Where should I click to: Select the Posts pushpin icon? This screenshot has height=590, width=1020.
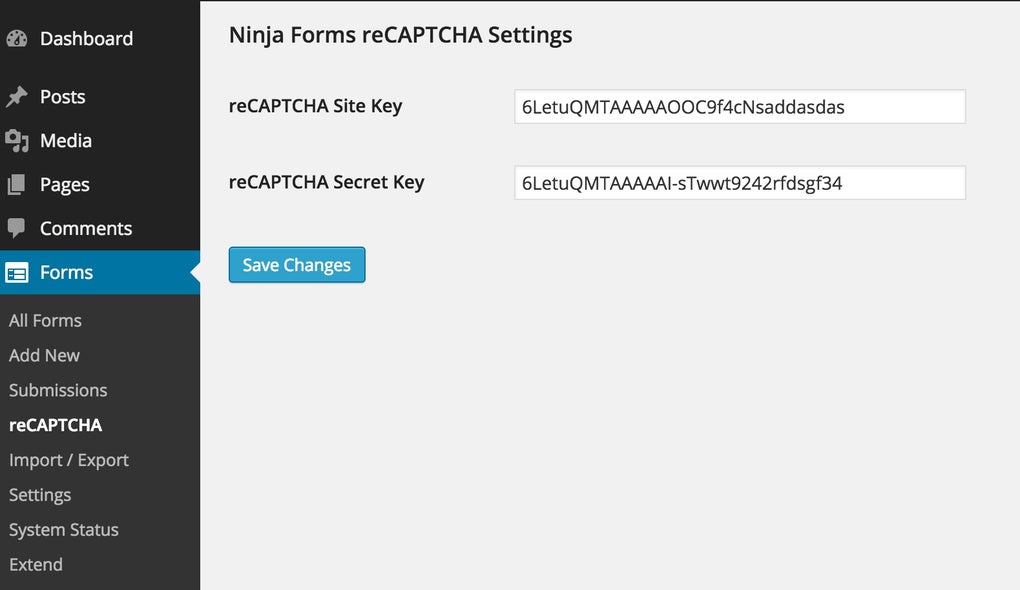(17, 96)
